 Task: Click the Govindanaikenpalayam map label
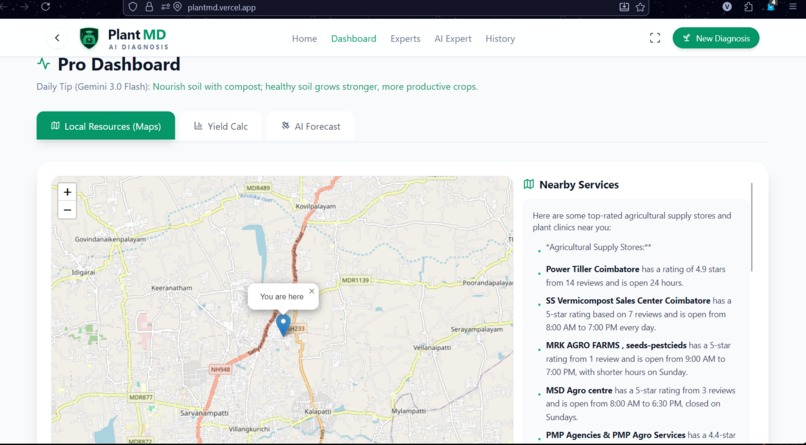point(110,239)
